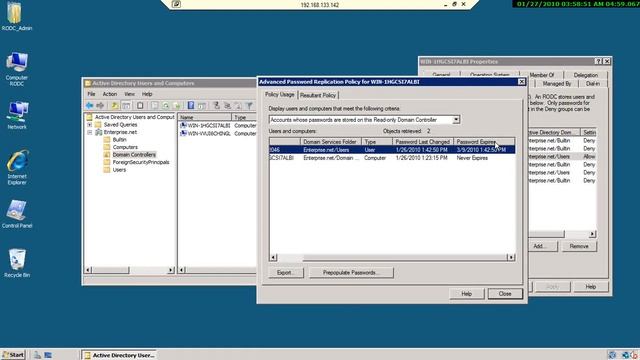This screenshot has height=360, width=640.
Task: Click the Export List toolbar icon
Action: pyautogui.click(x=176, y=106)
